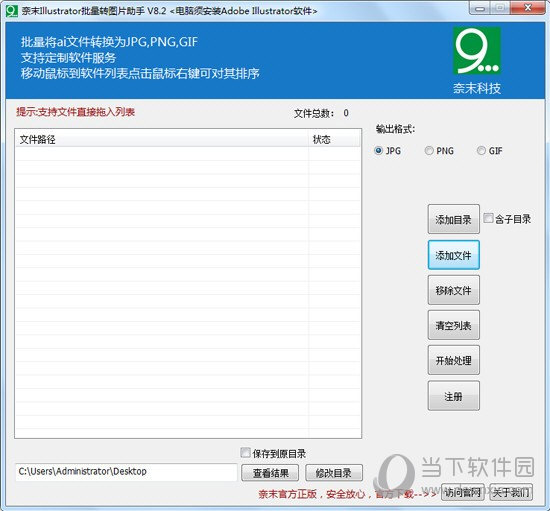Tick the 保存到原目录 checkbox
The image size is (550, 511).
click(245, 452)
